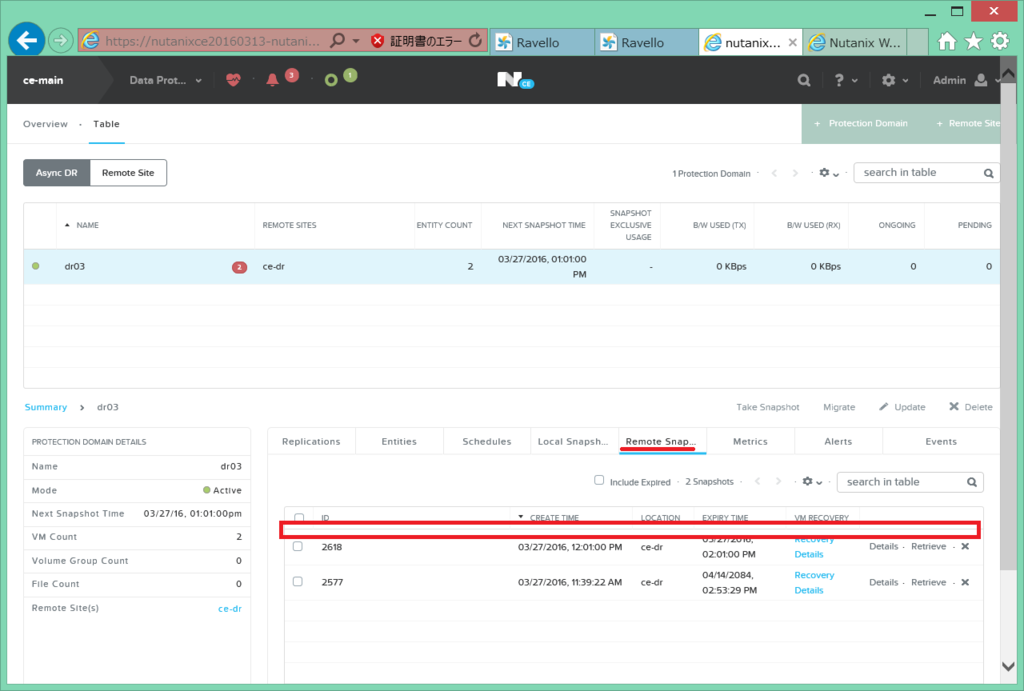The image size is (1024, 691).
Task: Click the cluster health heart icon
Action: 233,80
